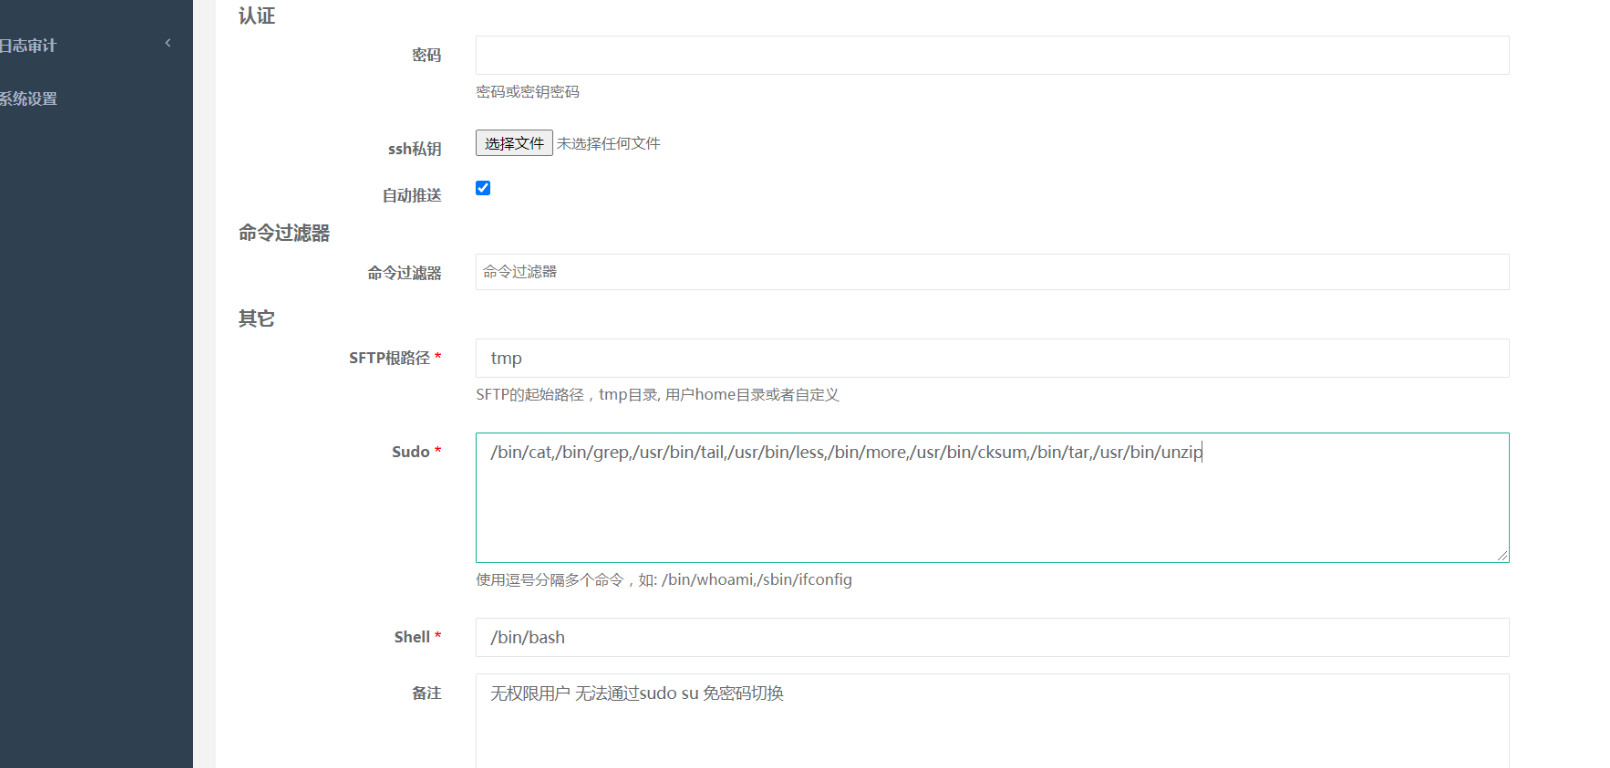Click the Shell field with /bin/bash
The width and height of the screenshot is (1610, 768).
pyautogui.click(x=992, y=637)
